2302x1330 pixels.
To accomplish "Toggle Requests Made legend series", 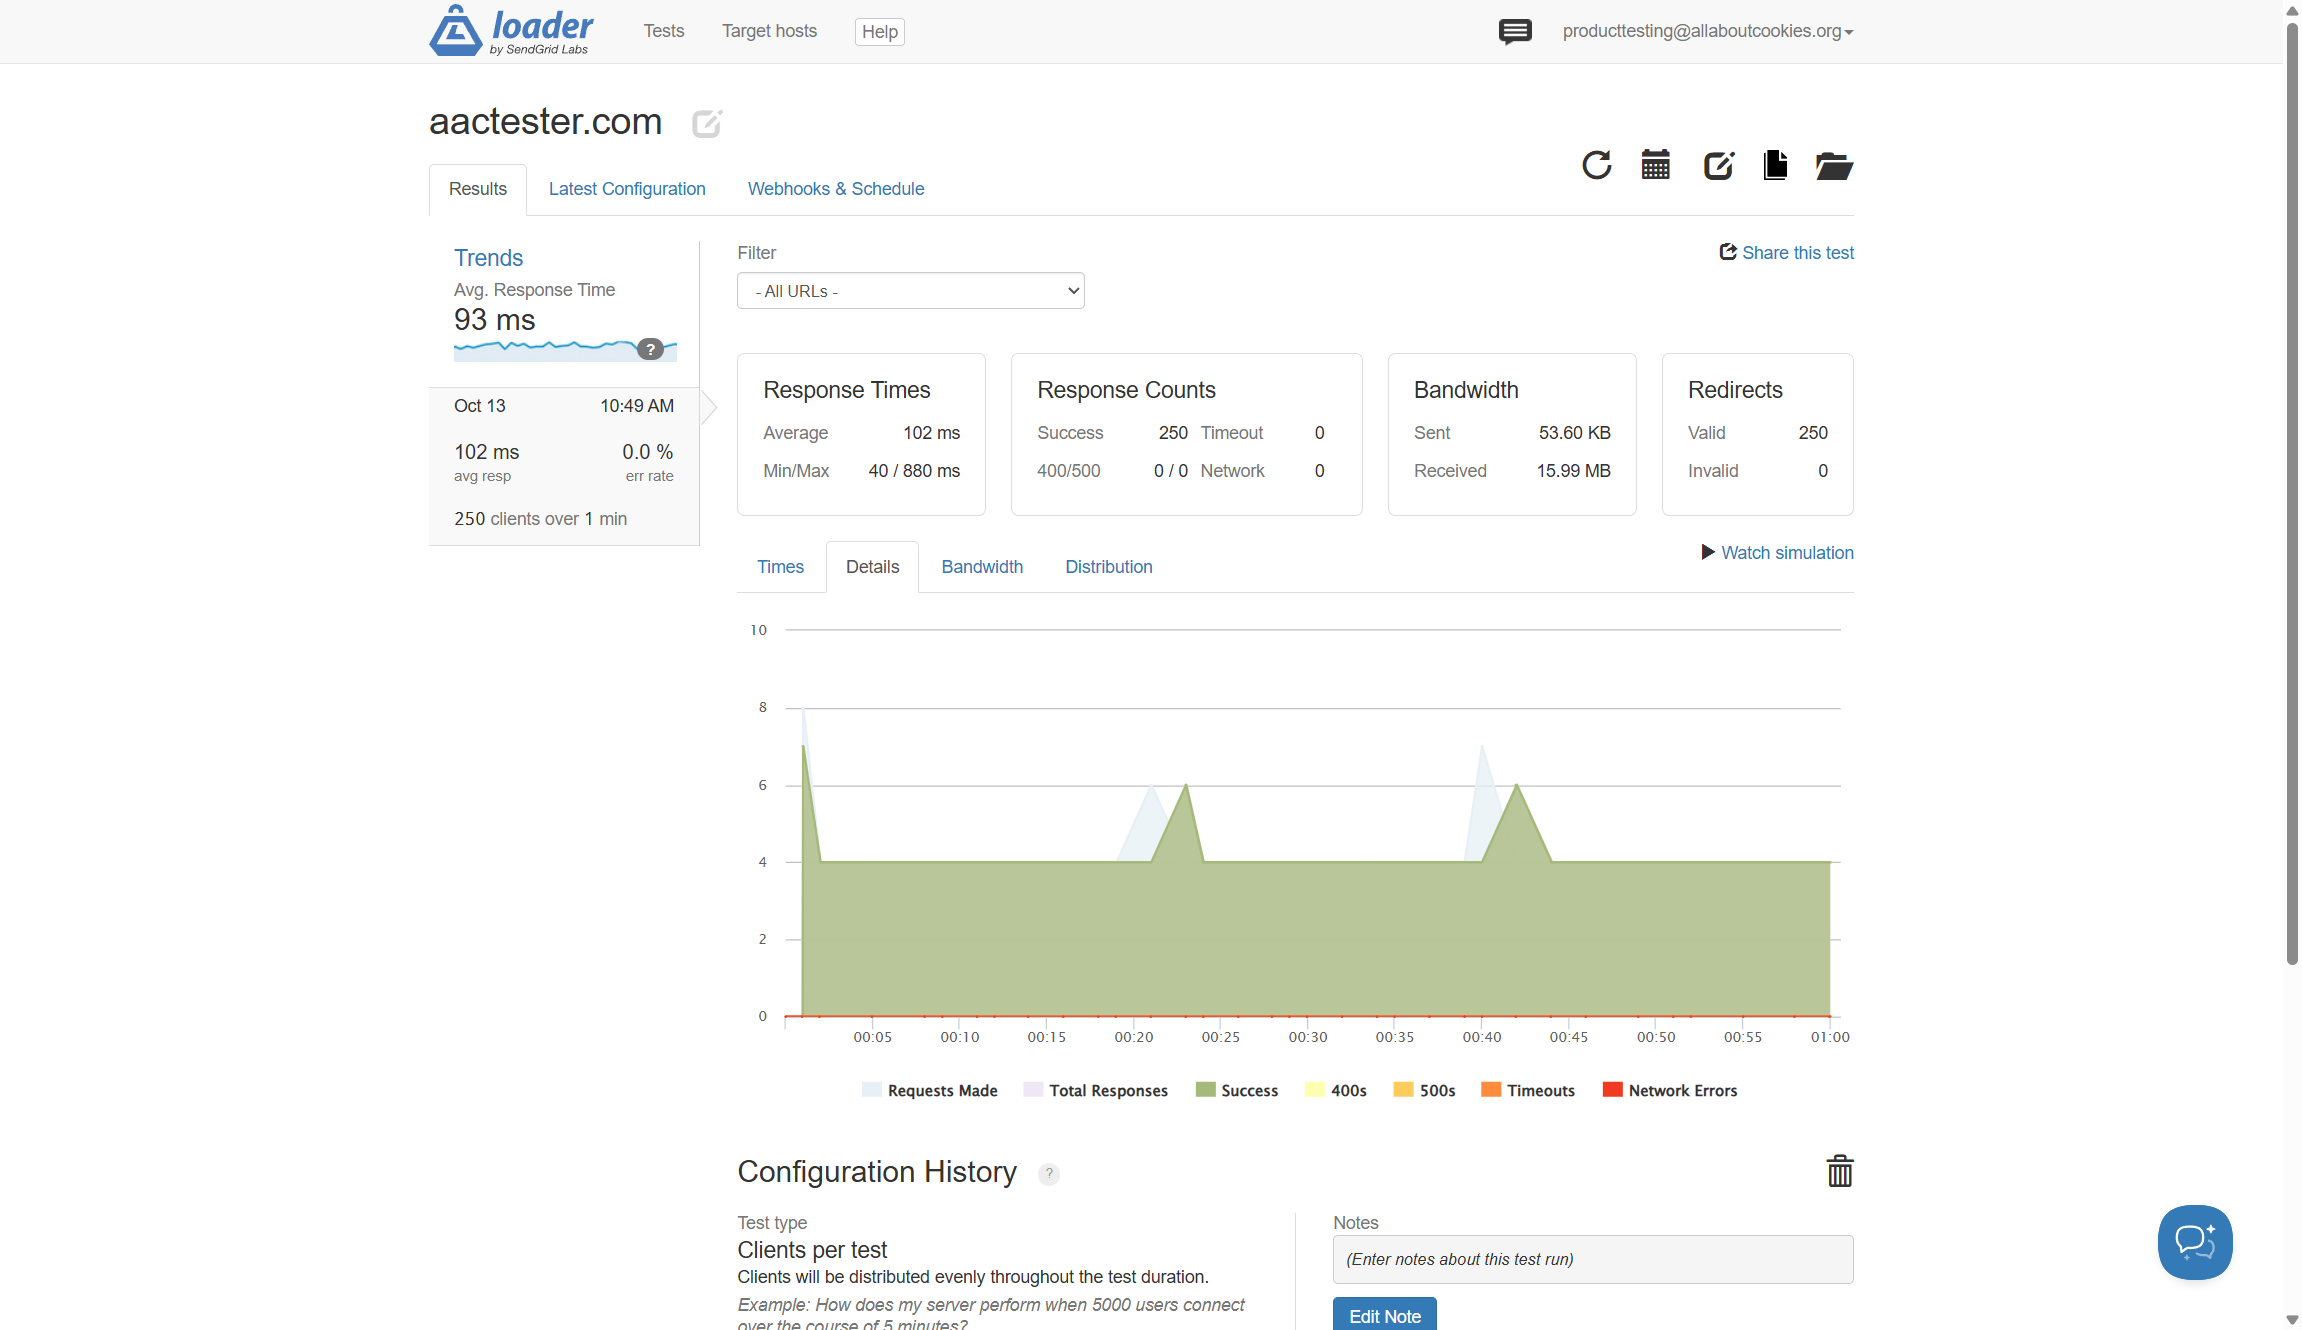I will click(930, 1091).
